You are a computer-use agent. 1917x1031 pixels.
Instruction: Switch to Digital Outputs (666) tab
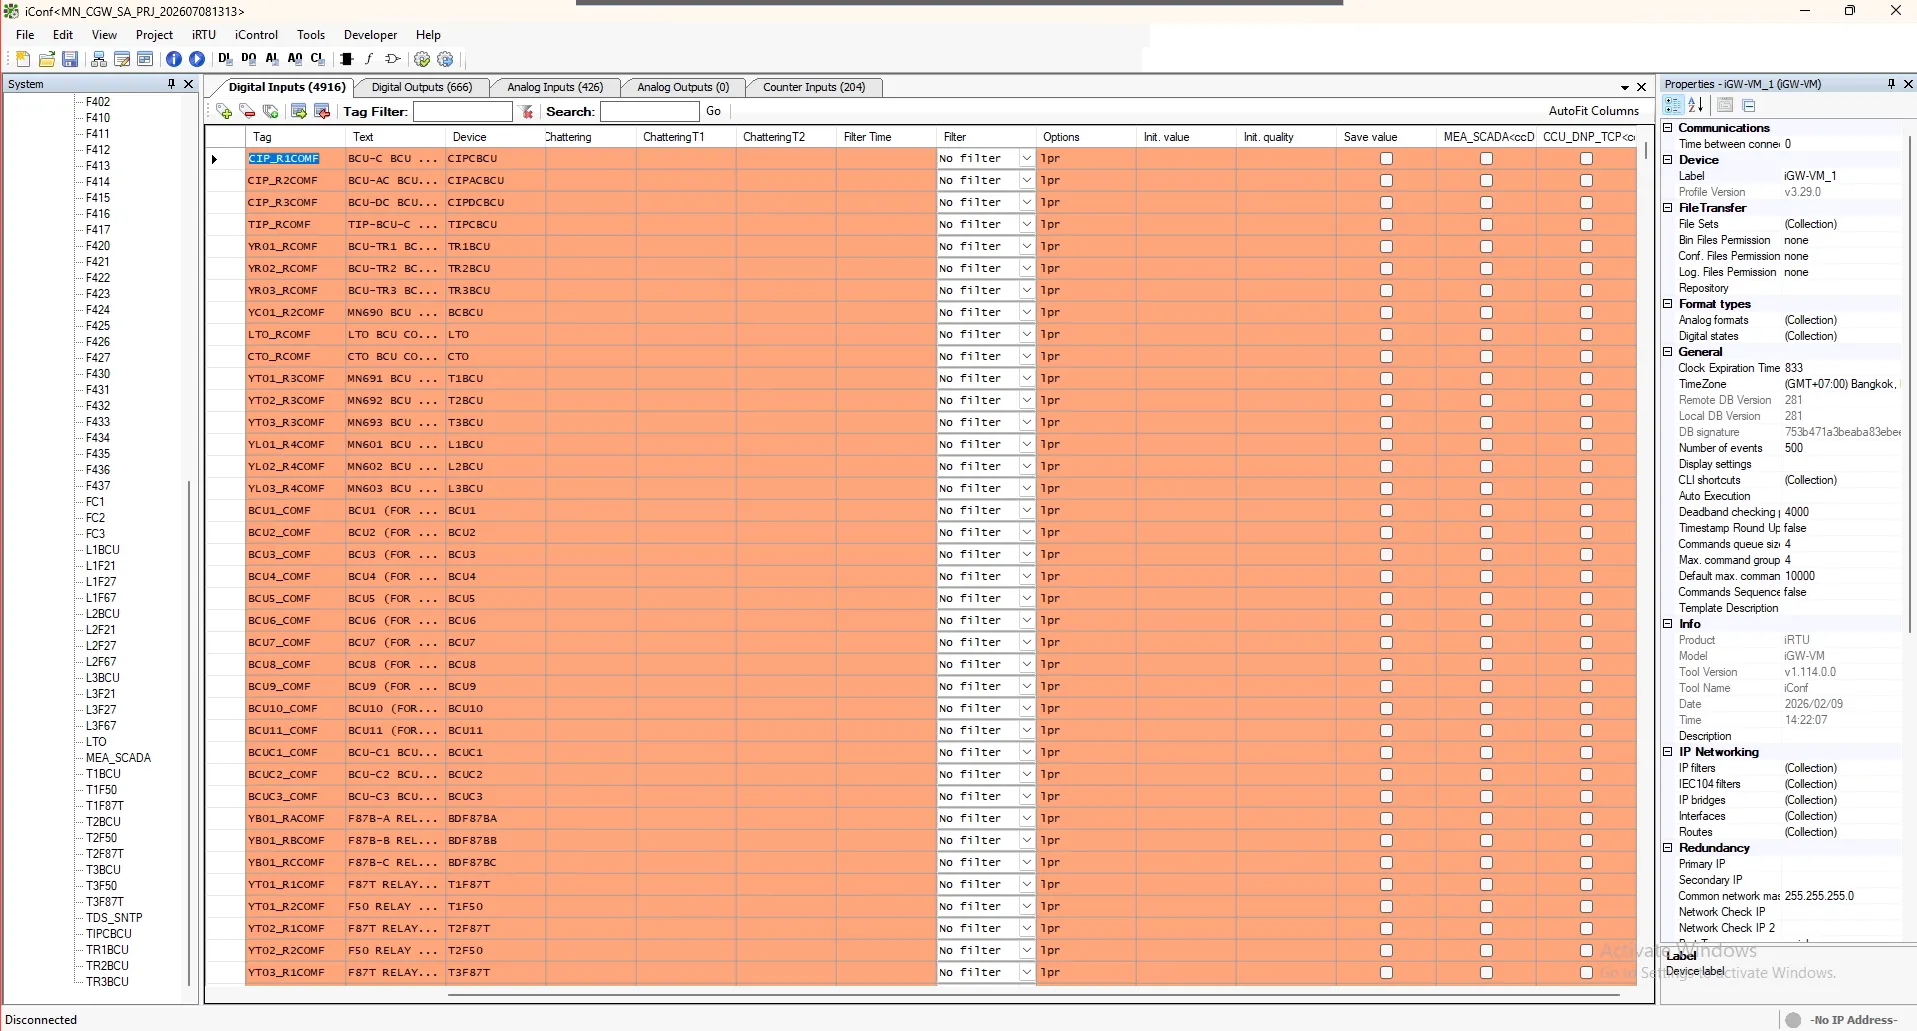[422, 87]
